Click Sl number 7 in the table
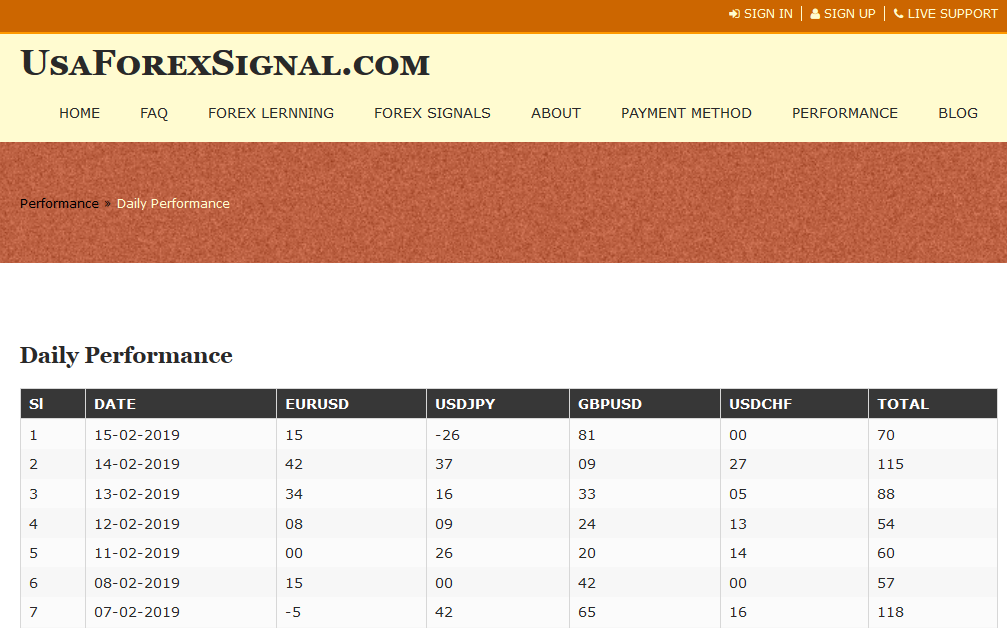1007x628 pixels. point(33,613)
